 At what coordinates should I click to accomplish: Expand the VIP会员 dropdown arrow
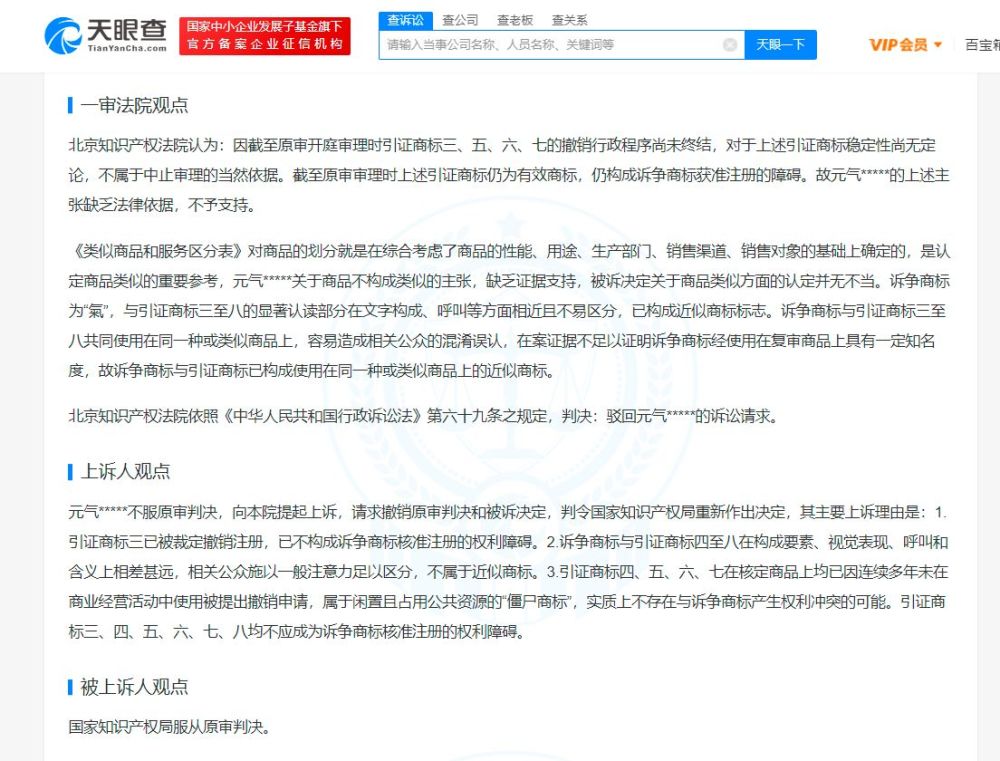pos(938,45)
